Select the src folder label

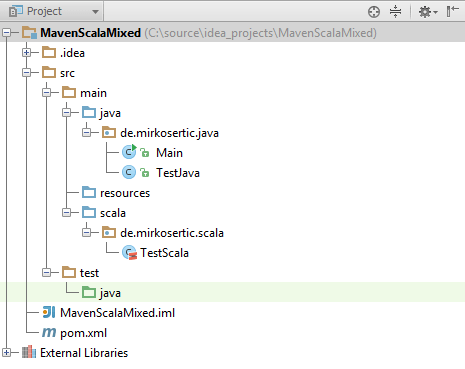point(67,73)
